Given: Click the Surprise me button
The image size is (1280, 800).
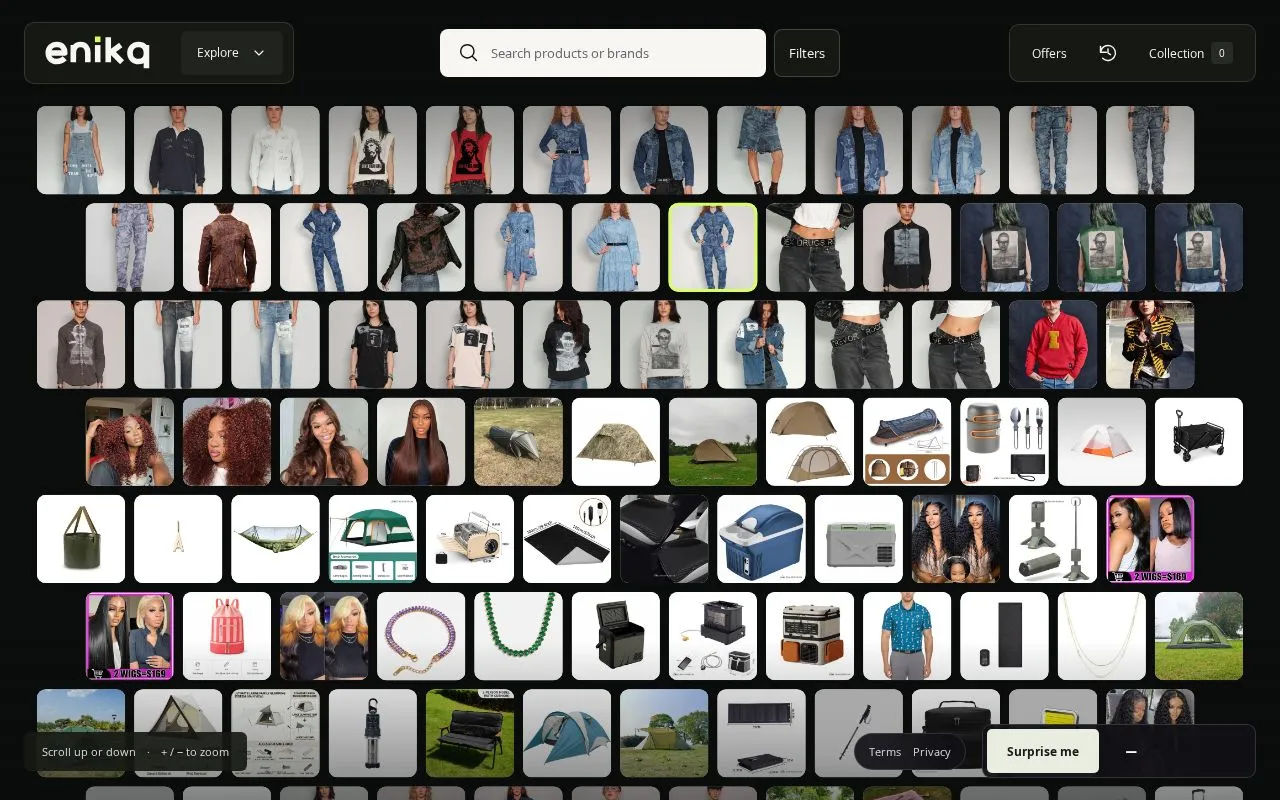Looking at the screenshot, I should pyautogui.click(x=1043, y=751).
